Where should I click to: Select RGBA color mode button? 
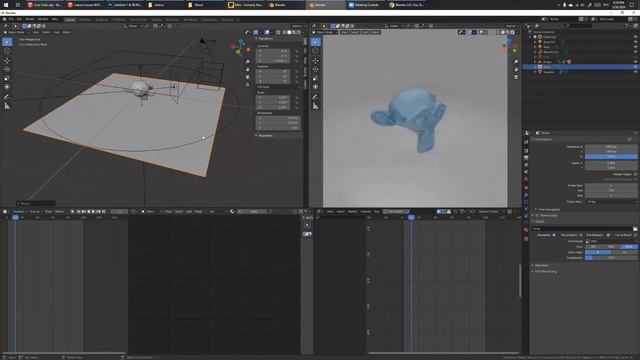pos(629,247)
